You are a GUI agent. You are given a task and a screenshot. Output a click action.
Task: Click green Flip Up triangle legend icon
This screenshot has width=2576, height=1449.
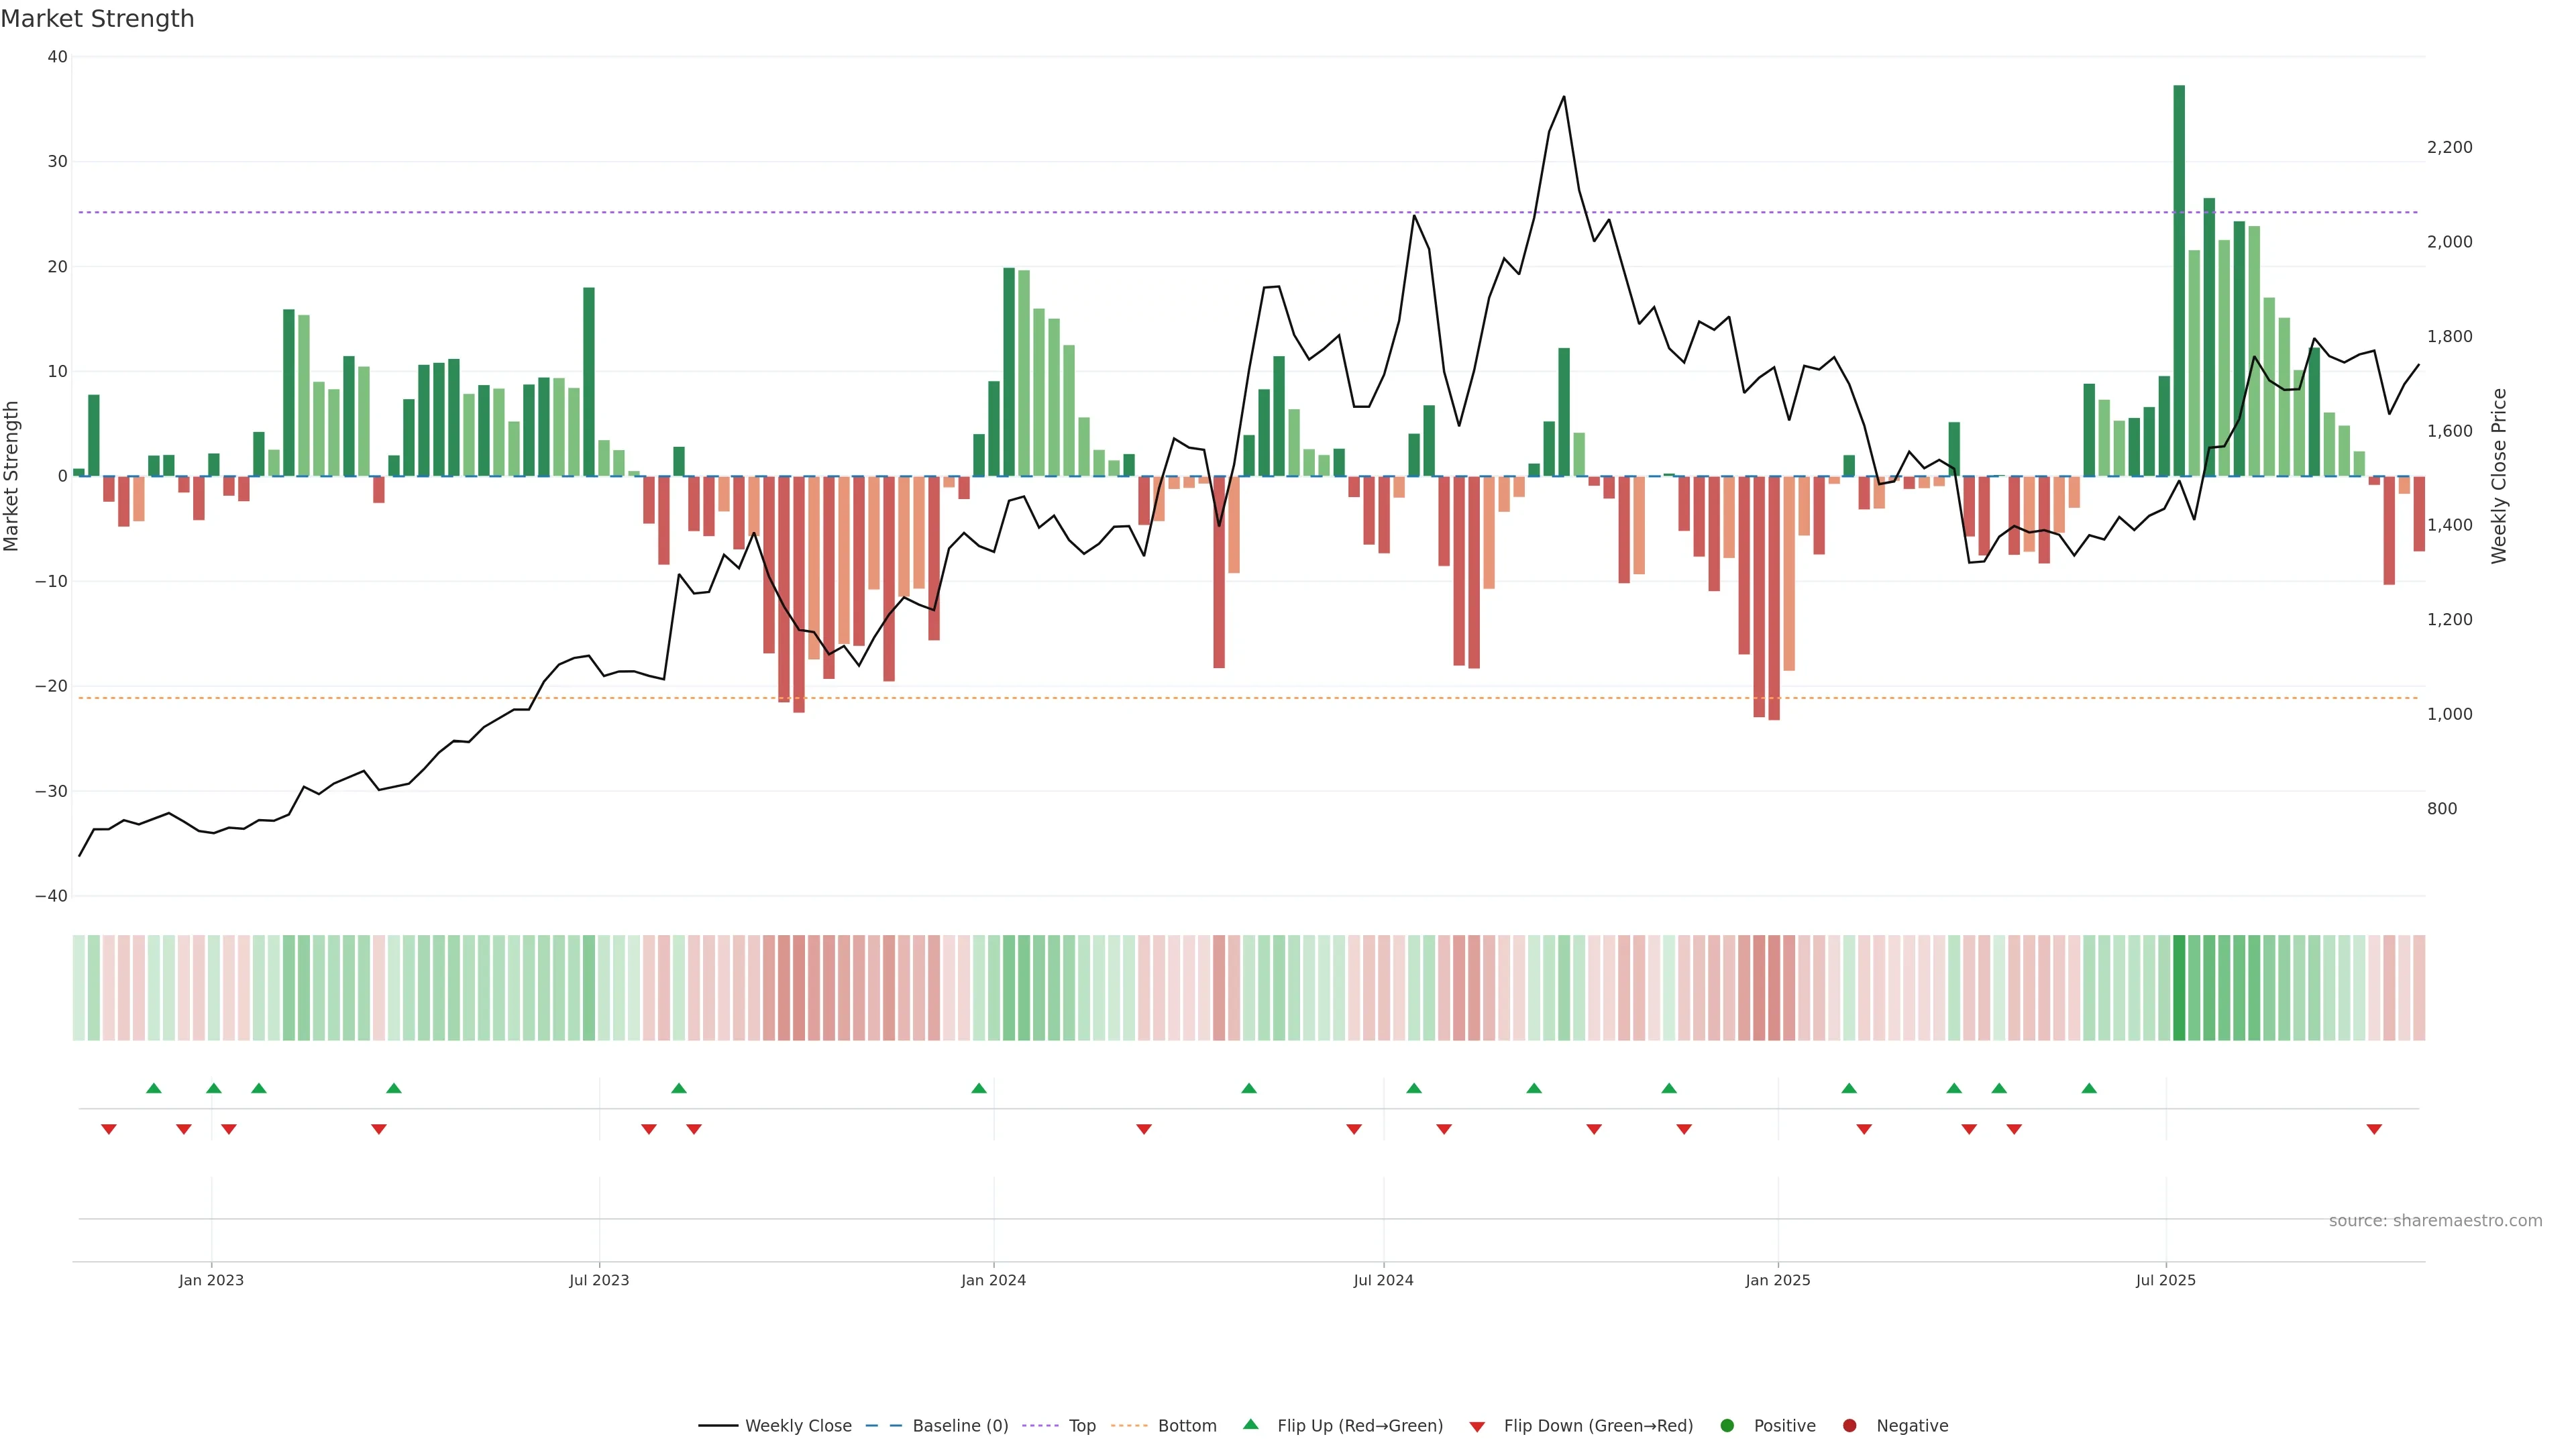tap(1250, 1424)
